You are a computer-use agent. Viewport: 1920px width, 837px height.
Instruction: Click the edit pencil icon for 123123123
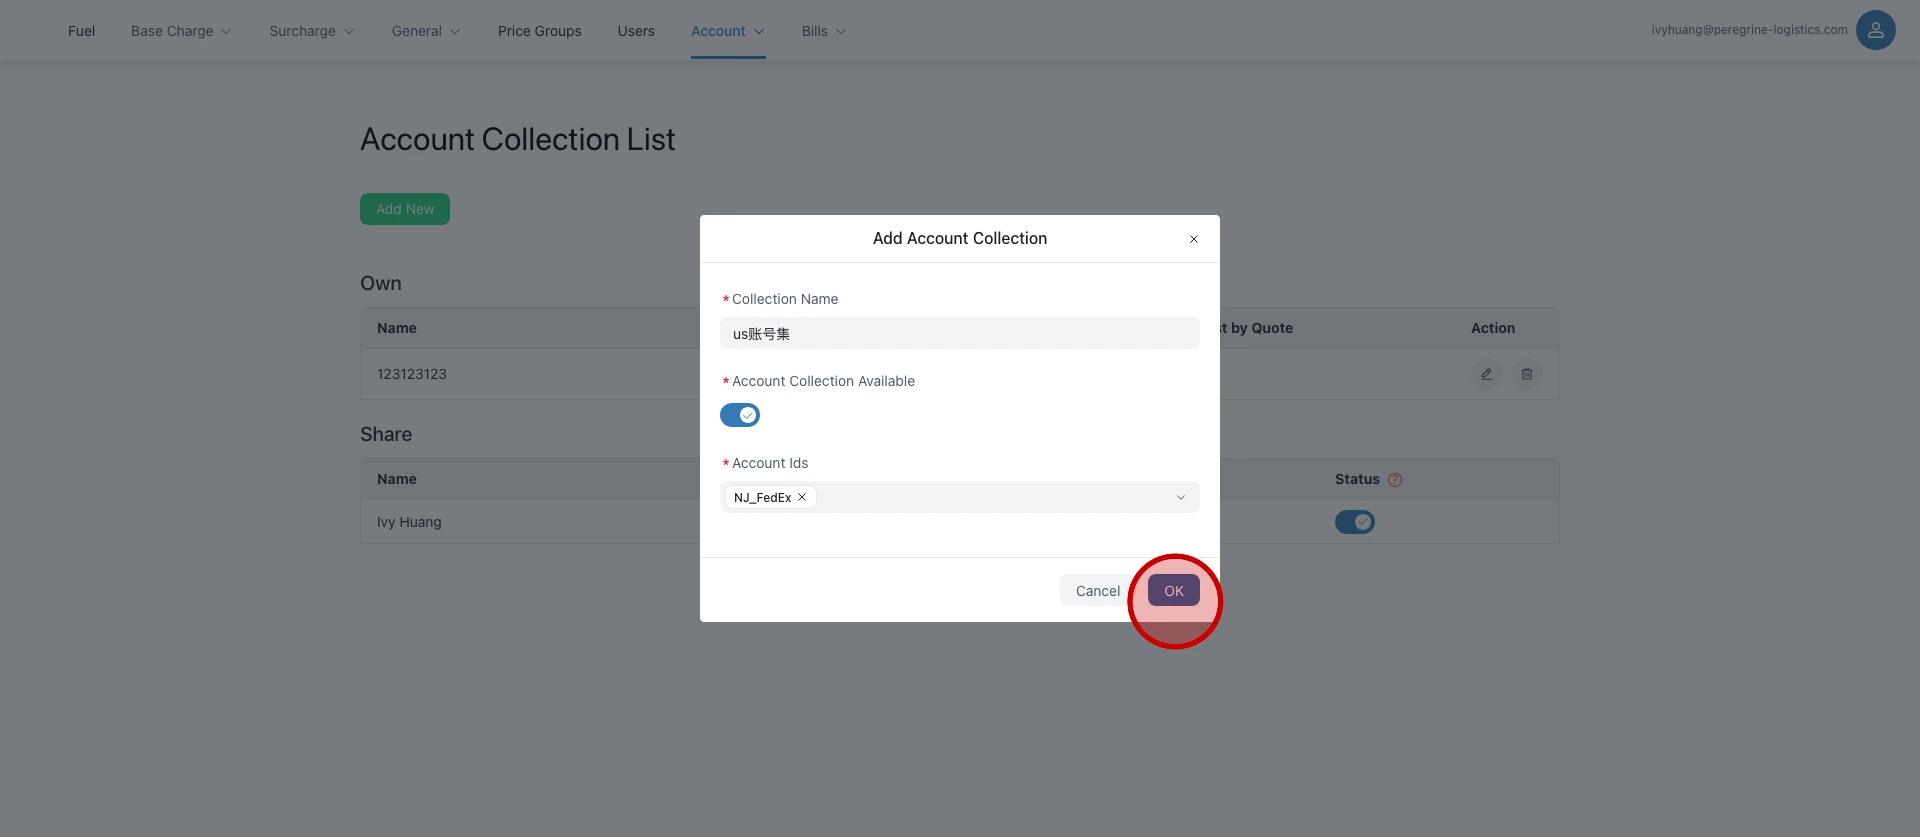(1486, 374)
